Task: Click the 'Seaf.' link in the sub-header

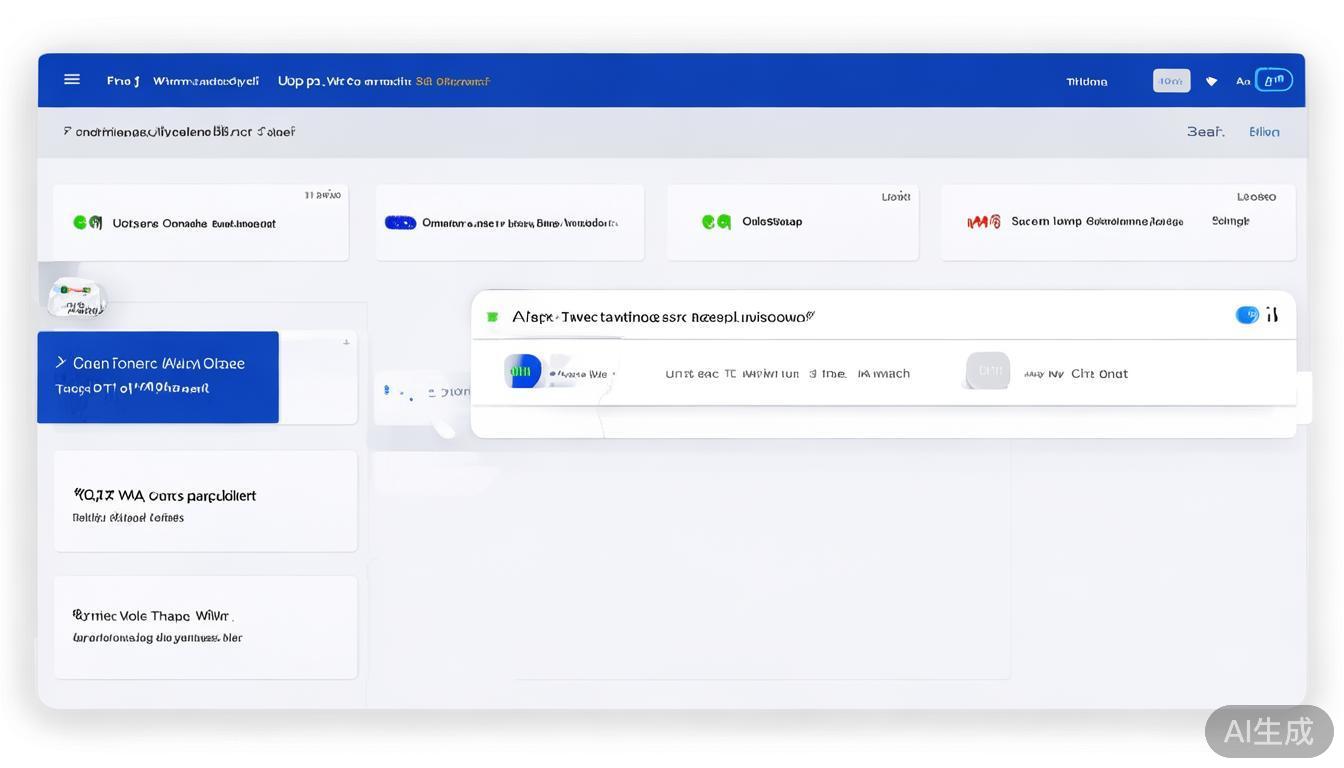Action: click(x=1205, y=132)
